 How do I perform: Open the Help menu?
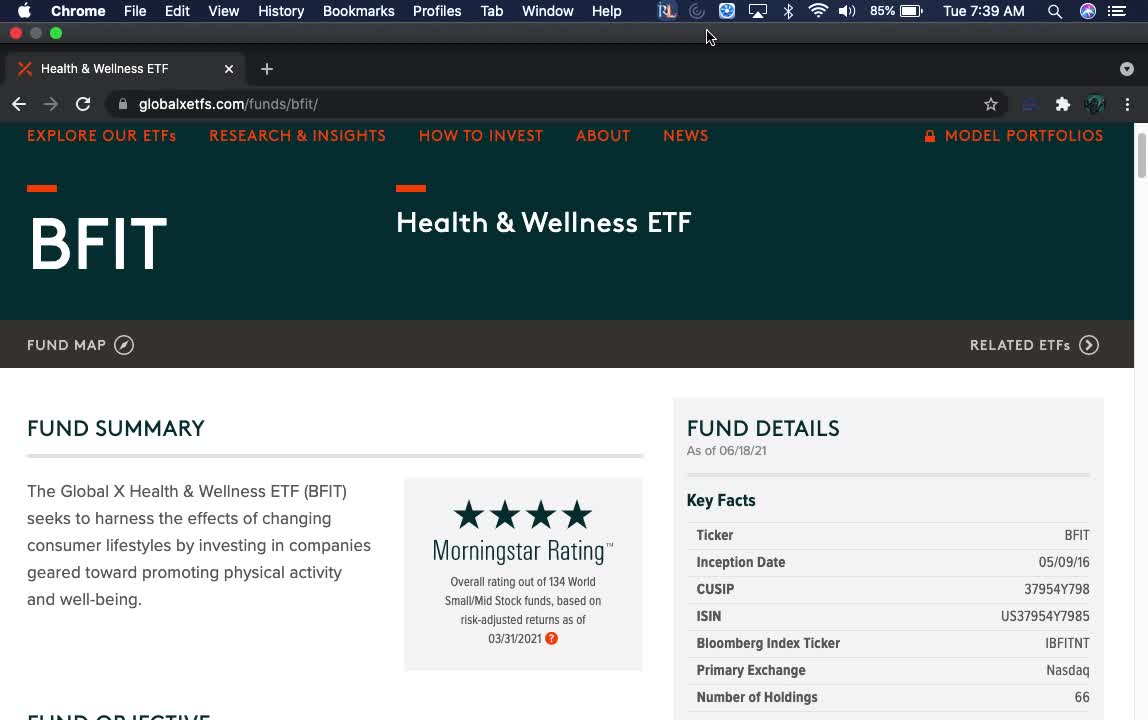(x=607, y=11)
